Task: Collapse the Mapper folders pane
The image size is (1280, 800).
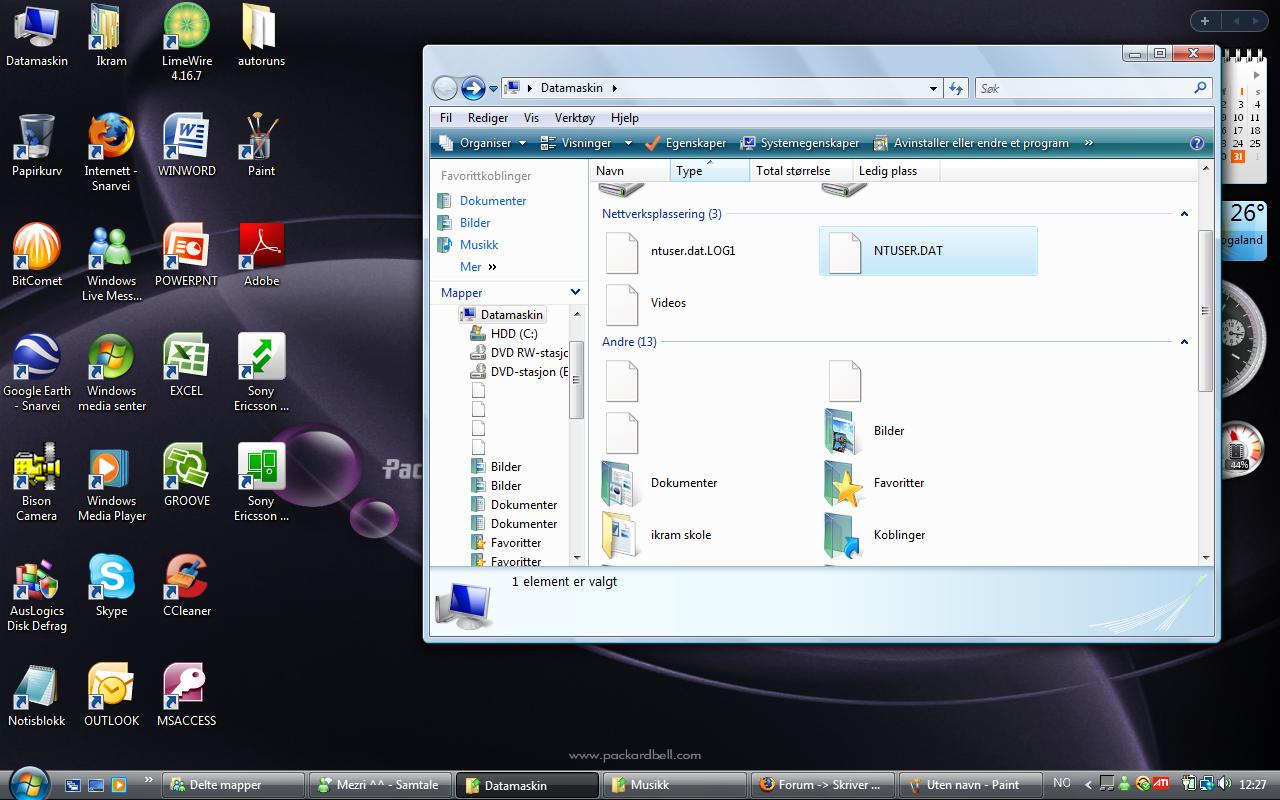Action: pos(575,292)
